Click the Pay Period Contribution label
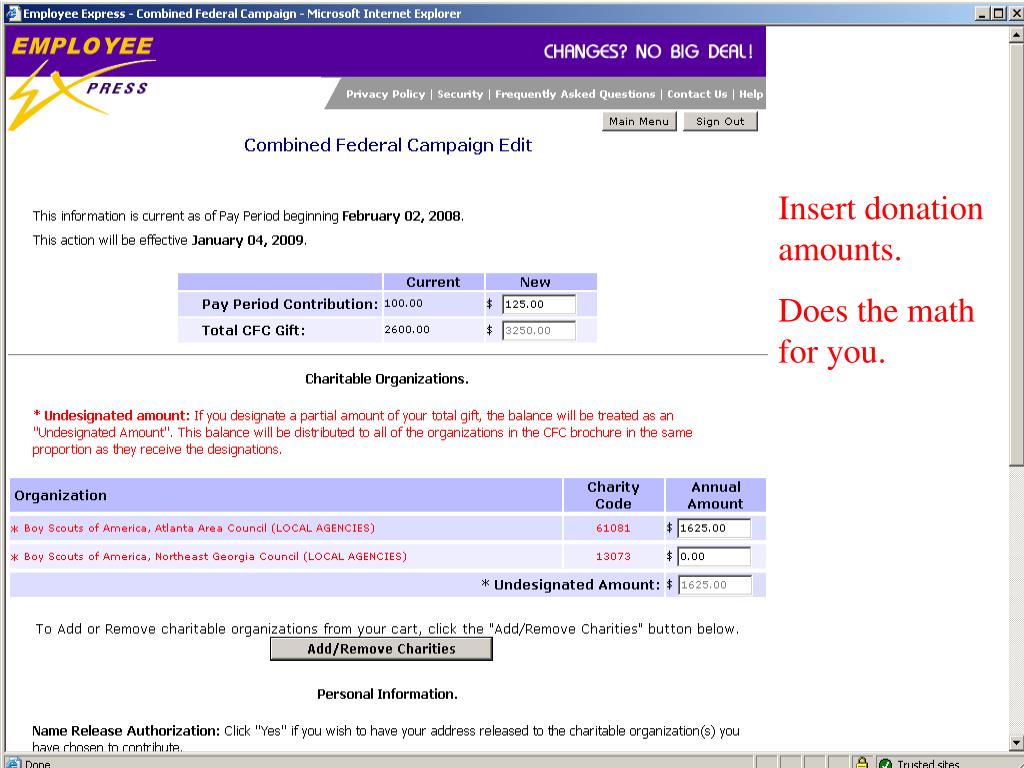 [290, 304]
